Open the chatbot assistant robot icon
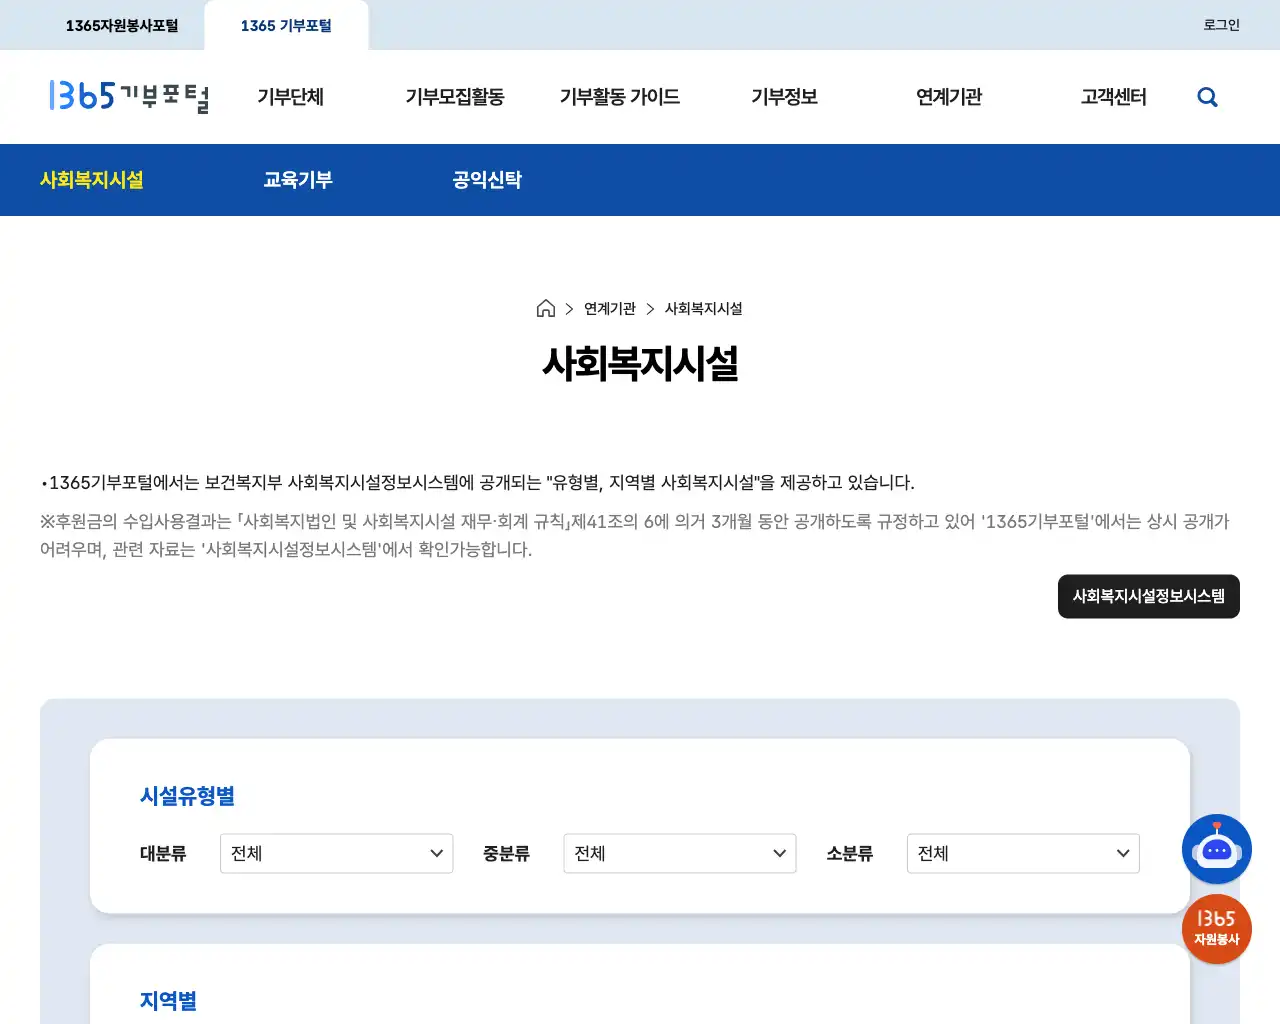This screenshot has height=1024, width=1280. (1216, 849)
